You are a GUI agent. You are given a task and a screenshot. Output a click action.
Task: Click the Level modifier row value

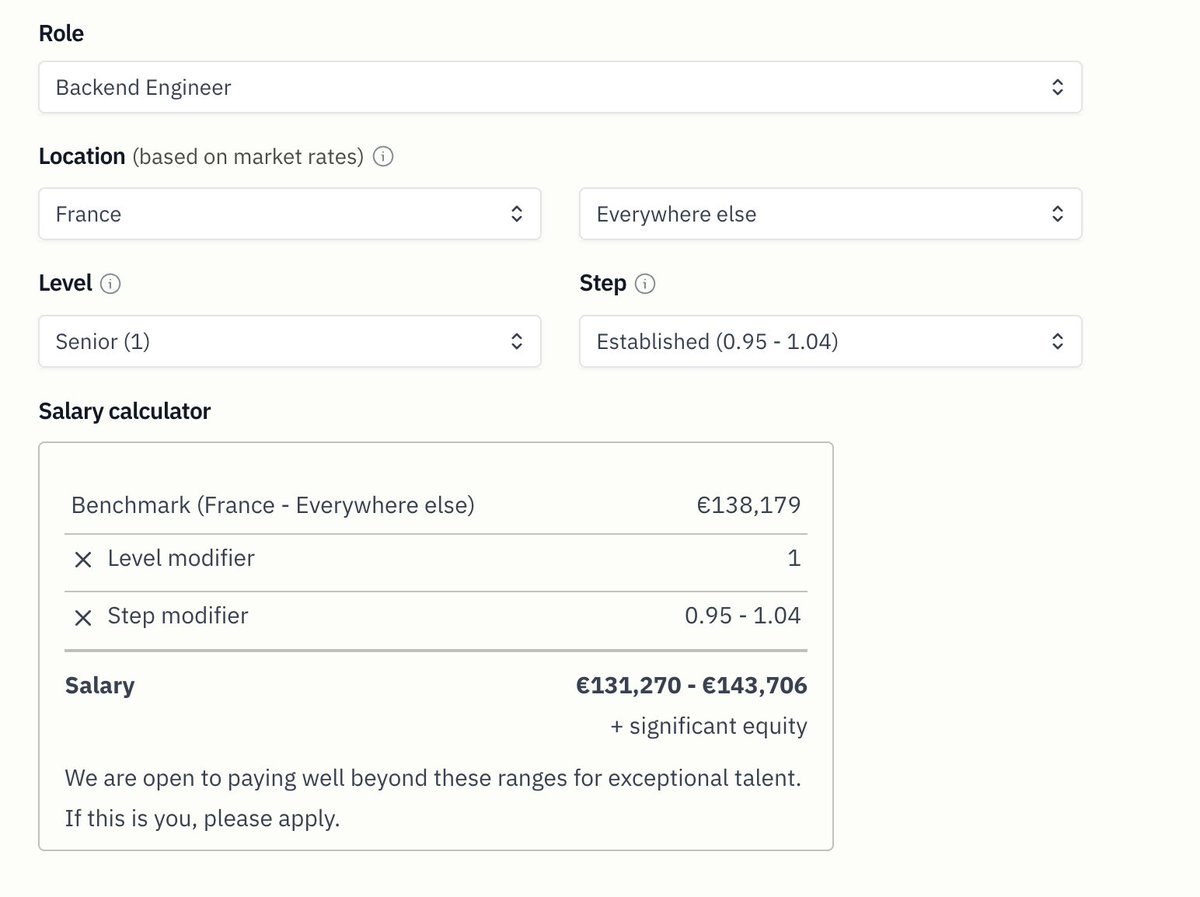794,558
